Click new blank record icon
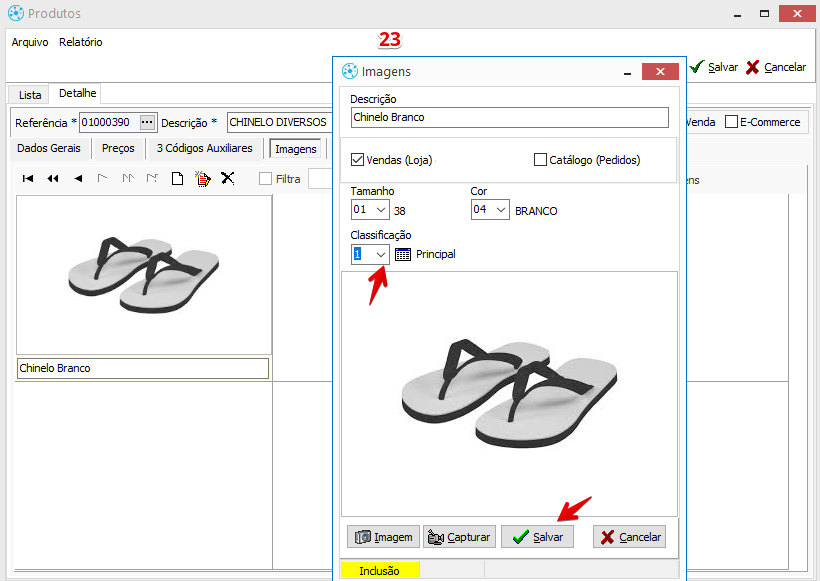This screenshot has width=820, height=581. [x=177, y=179]
